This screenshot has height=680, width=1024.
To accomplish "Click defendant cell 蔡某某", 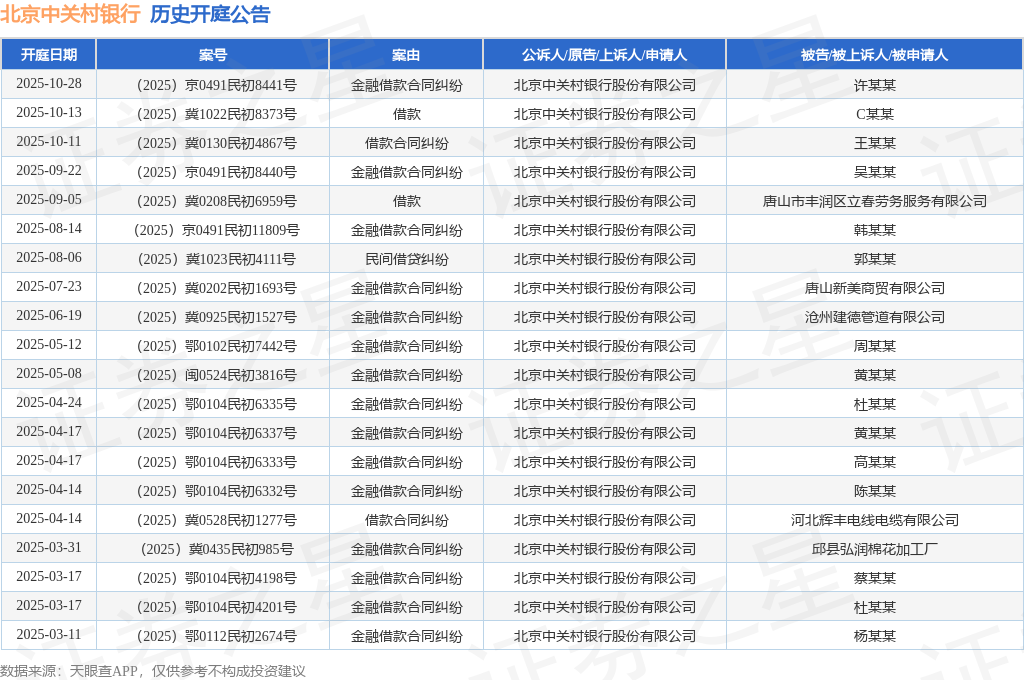I will tap(874, 578).
